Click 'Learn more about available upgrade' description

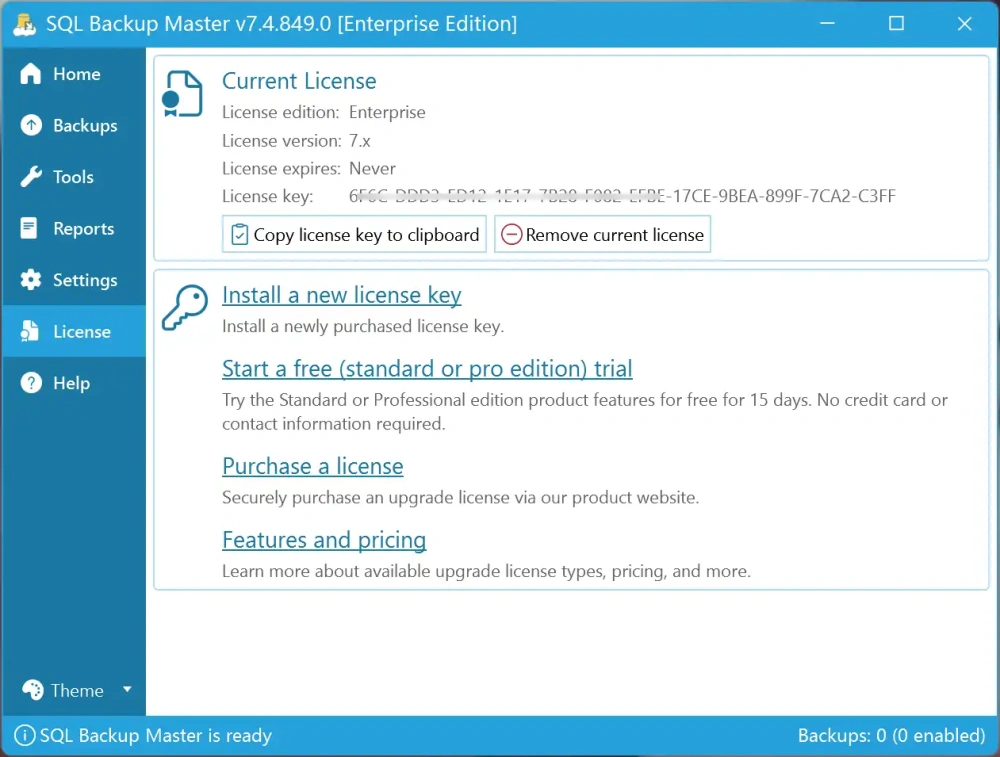tap(486, 571)
